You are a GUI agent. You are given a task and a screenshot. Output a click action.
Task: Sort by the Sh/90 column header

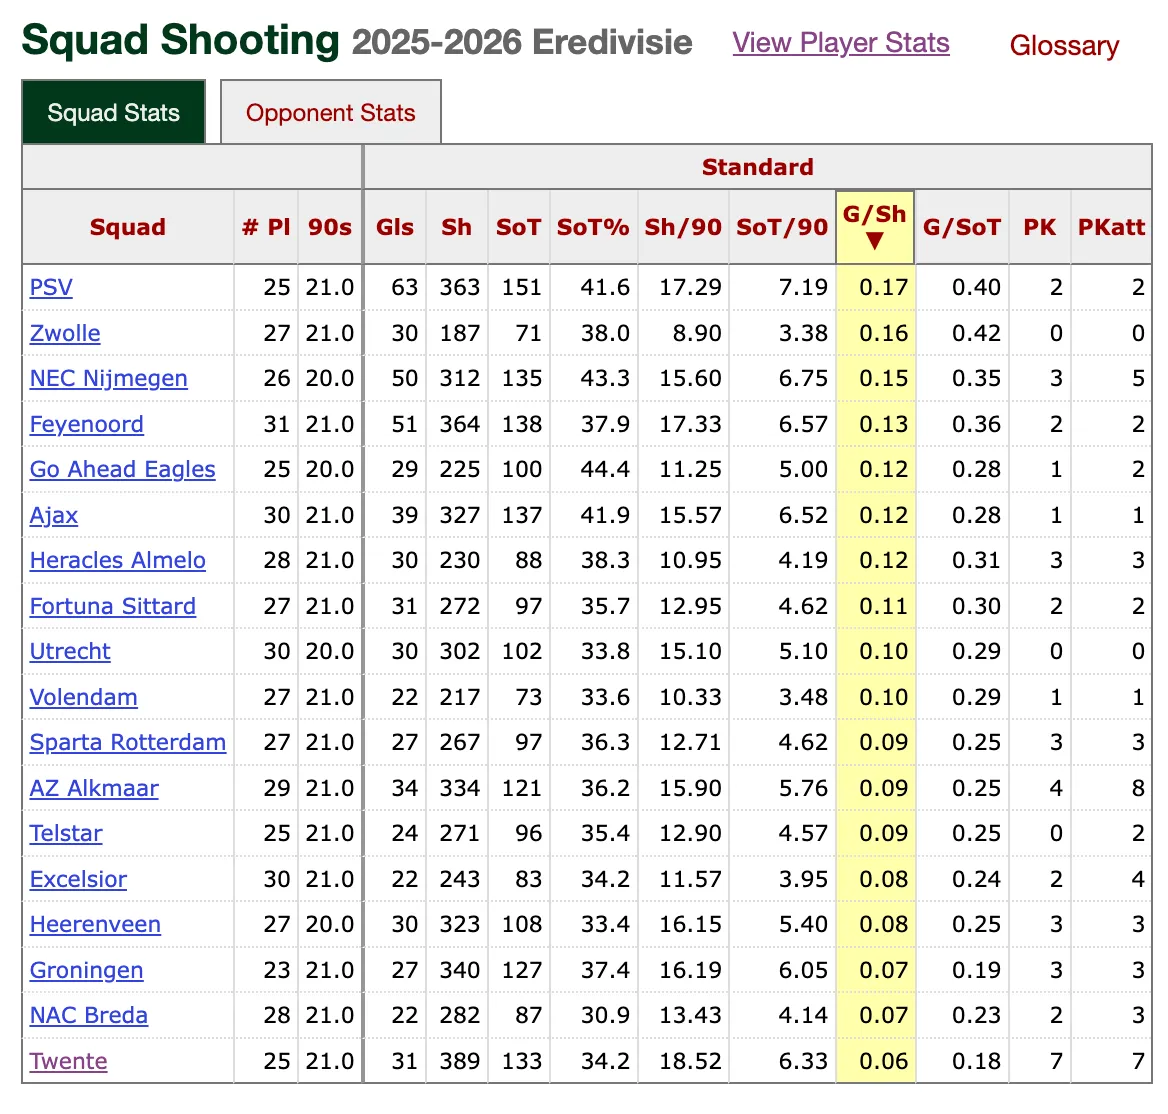click(x=683, y=227)
